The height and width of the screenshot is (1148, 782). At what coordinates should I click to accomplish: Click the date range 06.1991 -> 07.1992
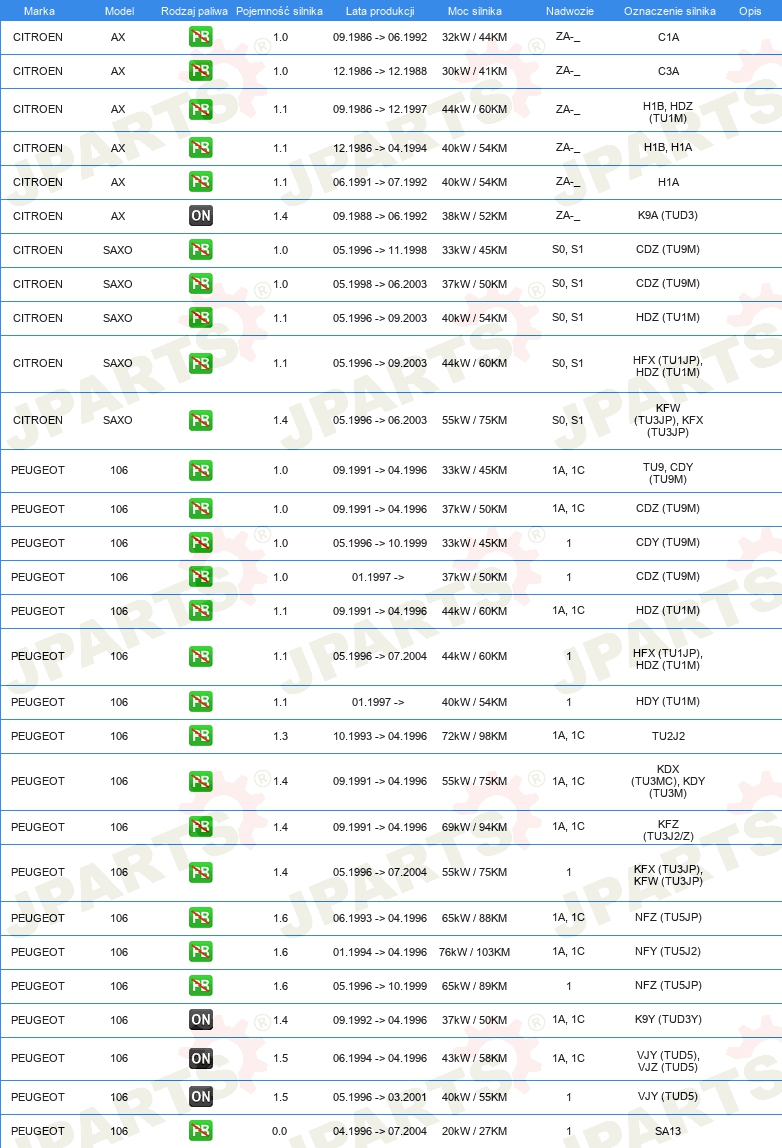pyautogui.click(x=380, y=182)
